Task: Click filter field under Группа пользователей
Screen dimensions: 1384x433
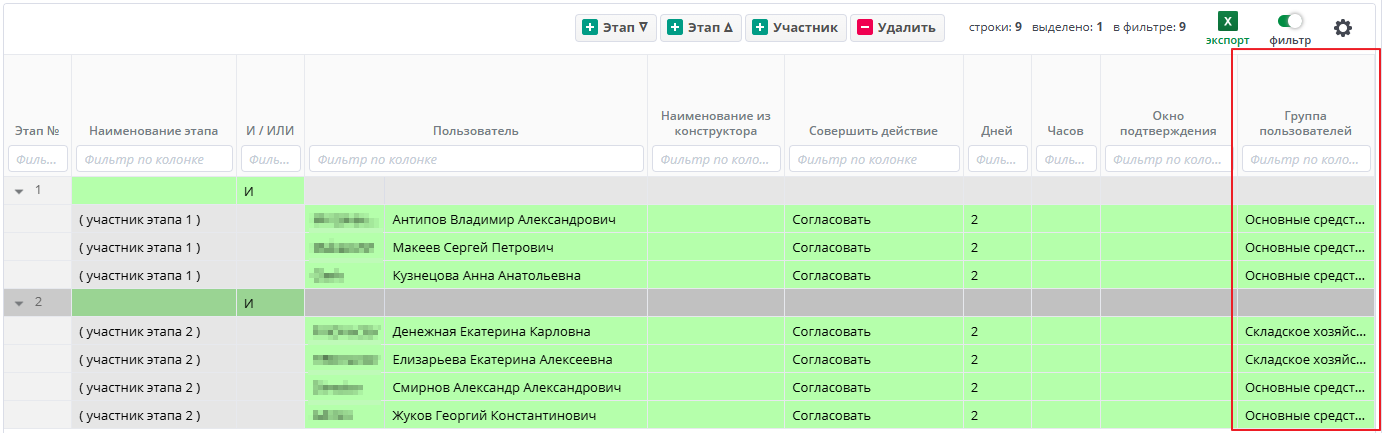Action: (x=1306, y=159)
